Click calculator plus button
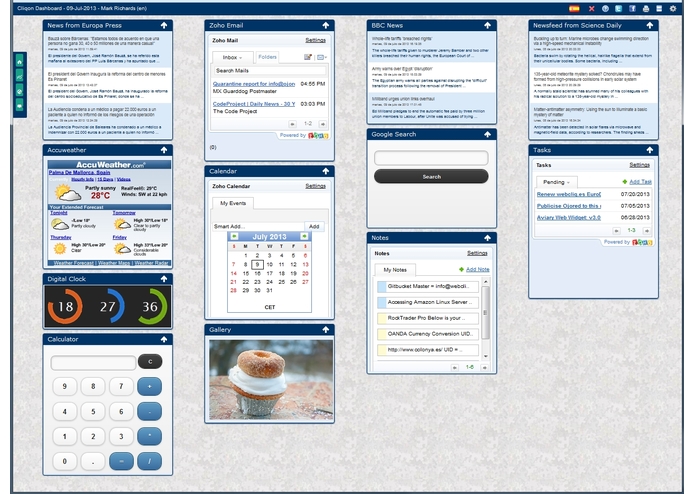Viewport: 695px width, 494px height. coord(149,386)
